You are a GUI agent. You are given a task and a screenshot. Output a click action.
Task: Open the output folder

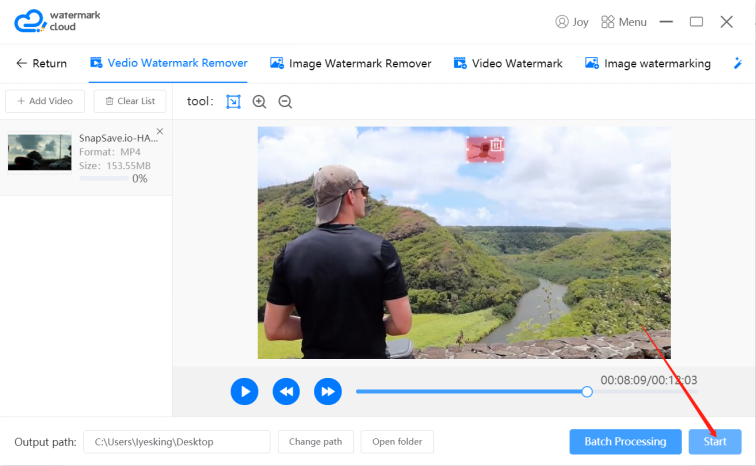397,442
